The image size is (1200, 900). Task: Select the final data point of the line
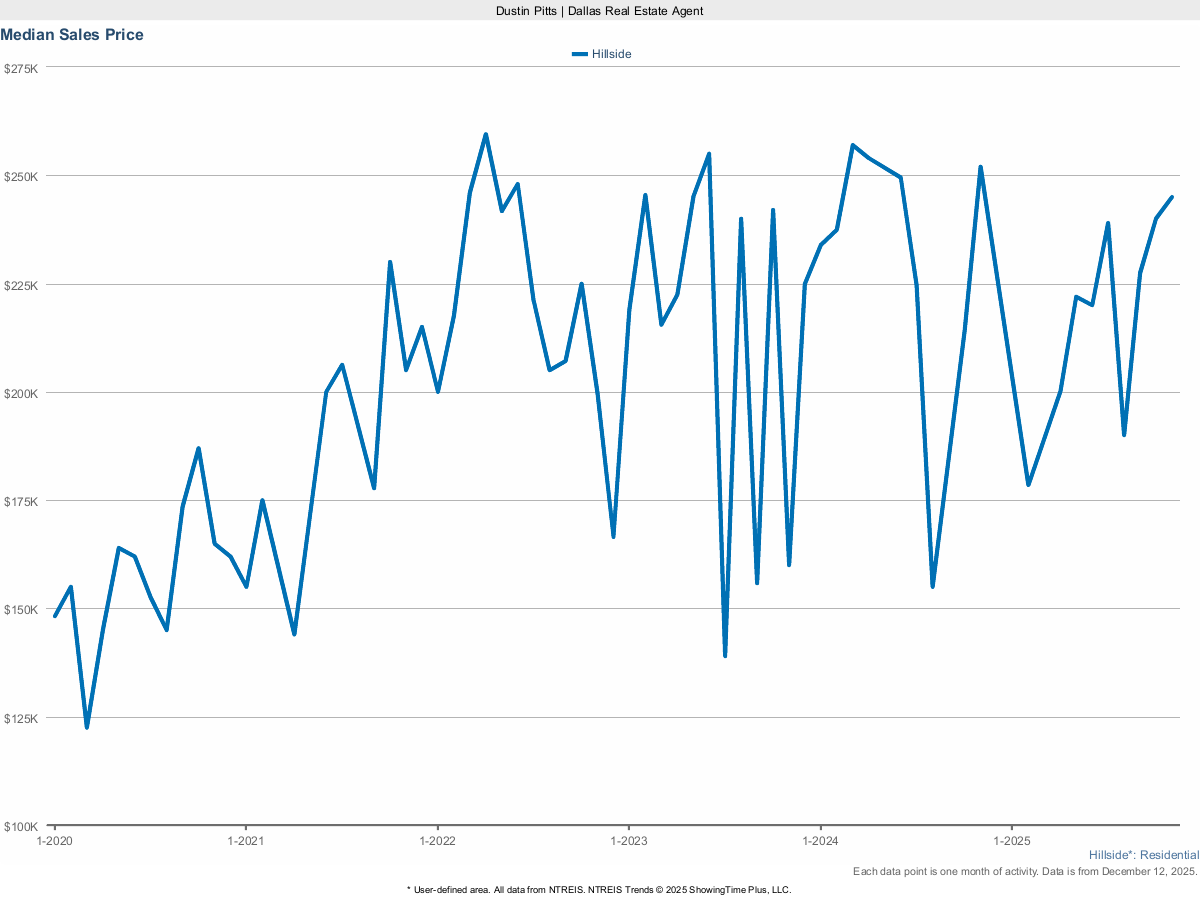point(1171,197)
